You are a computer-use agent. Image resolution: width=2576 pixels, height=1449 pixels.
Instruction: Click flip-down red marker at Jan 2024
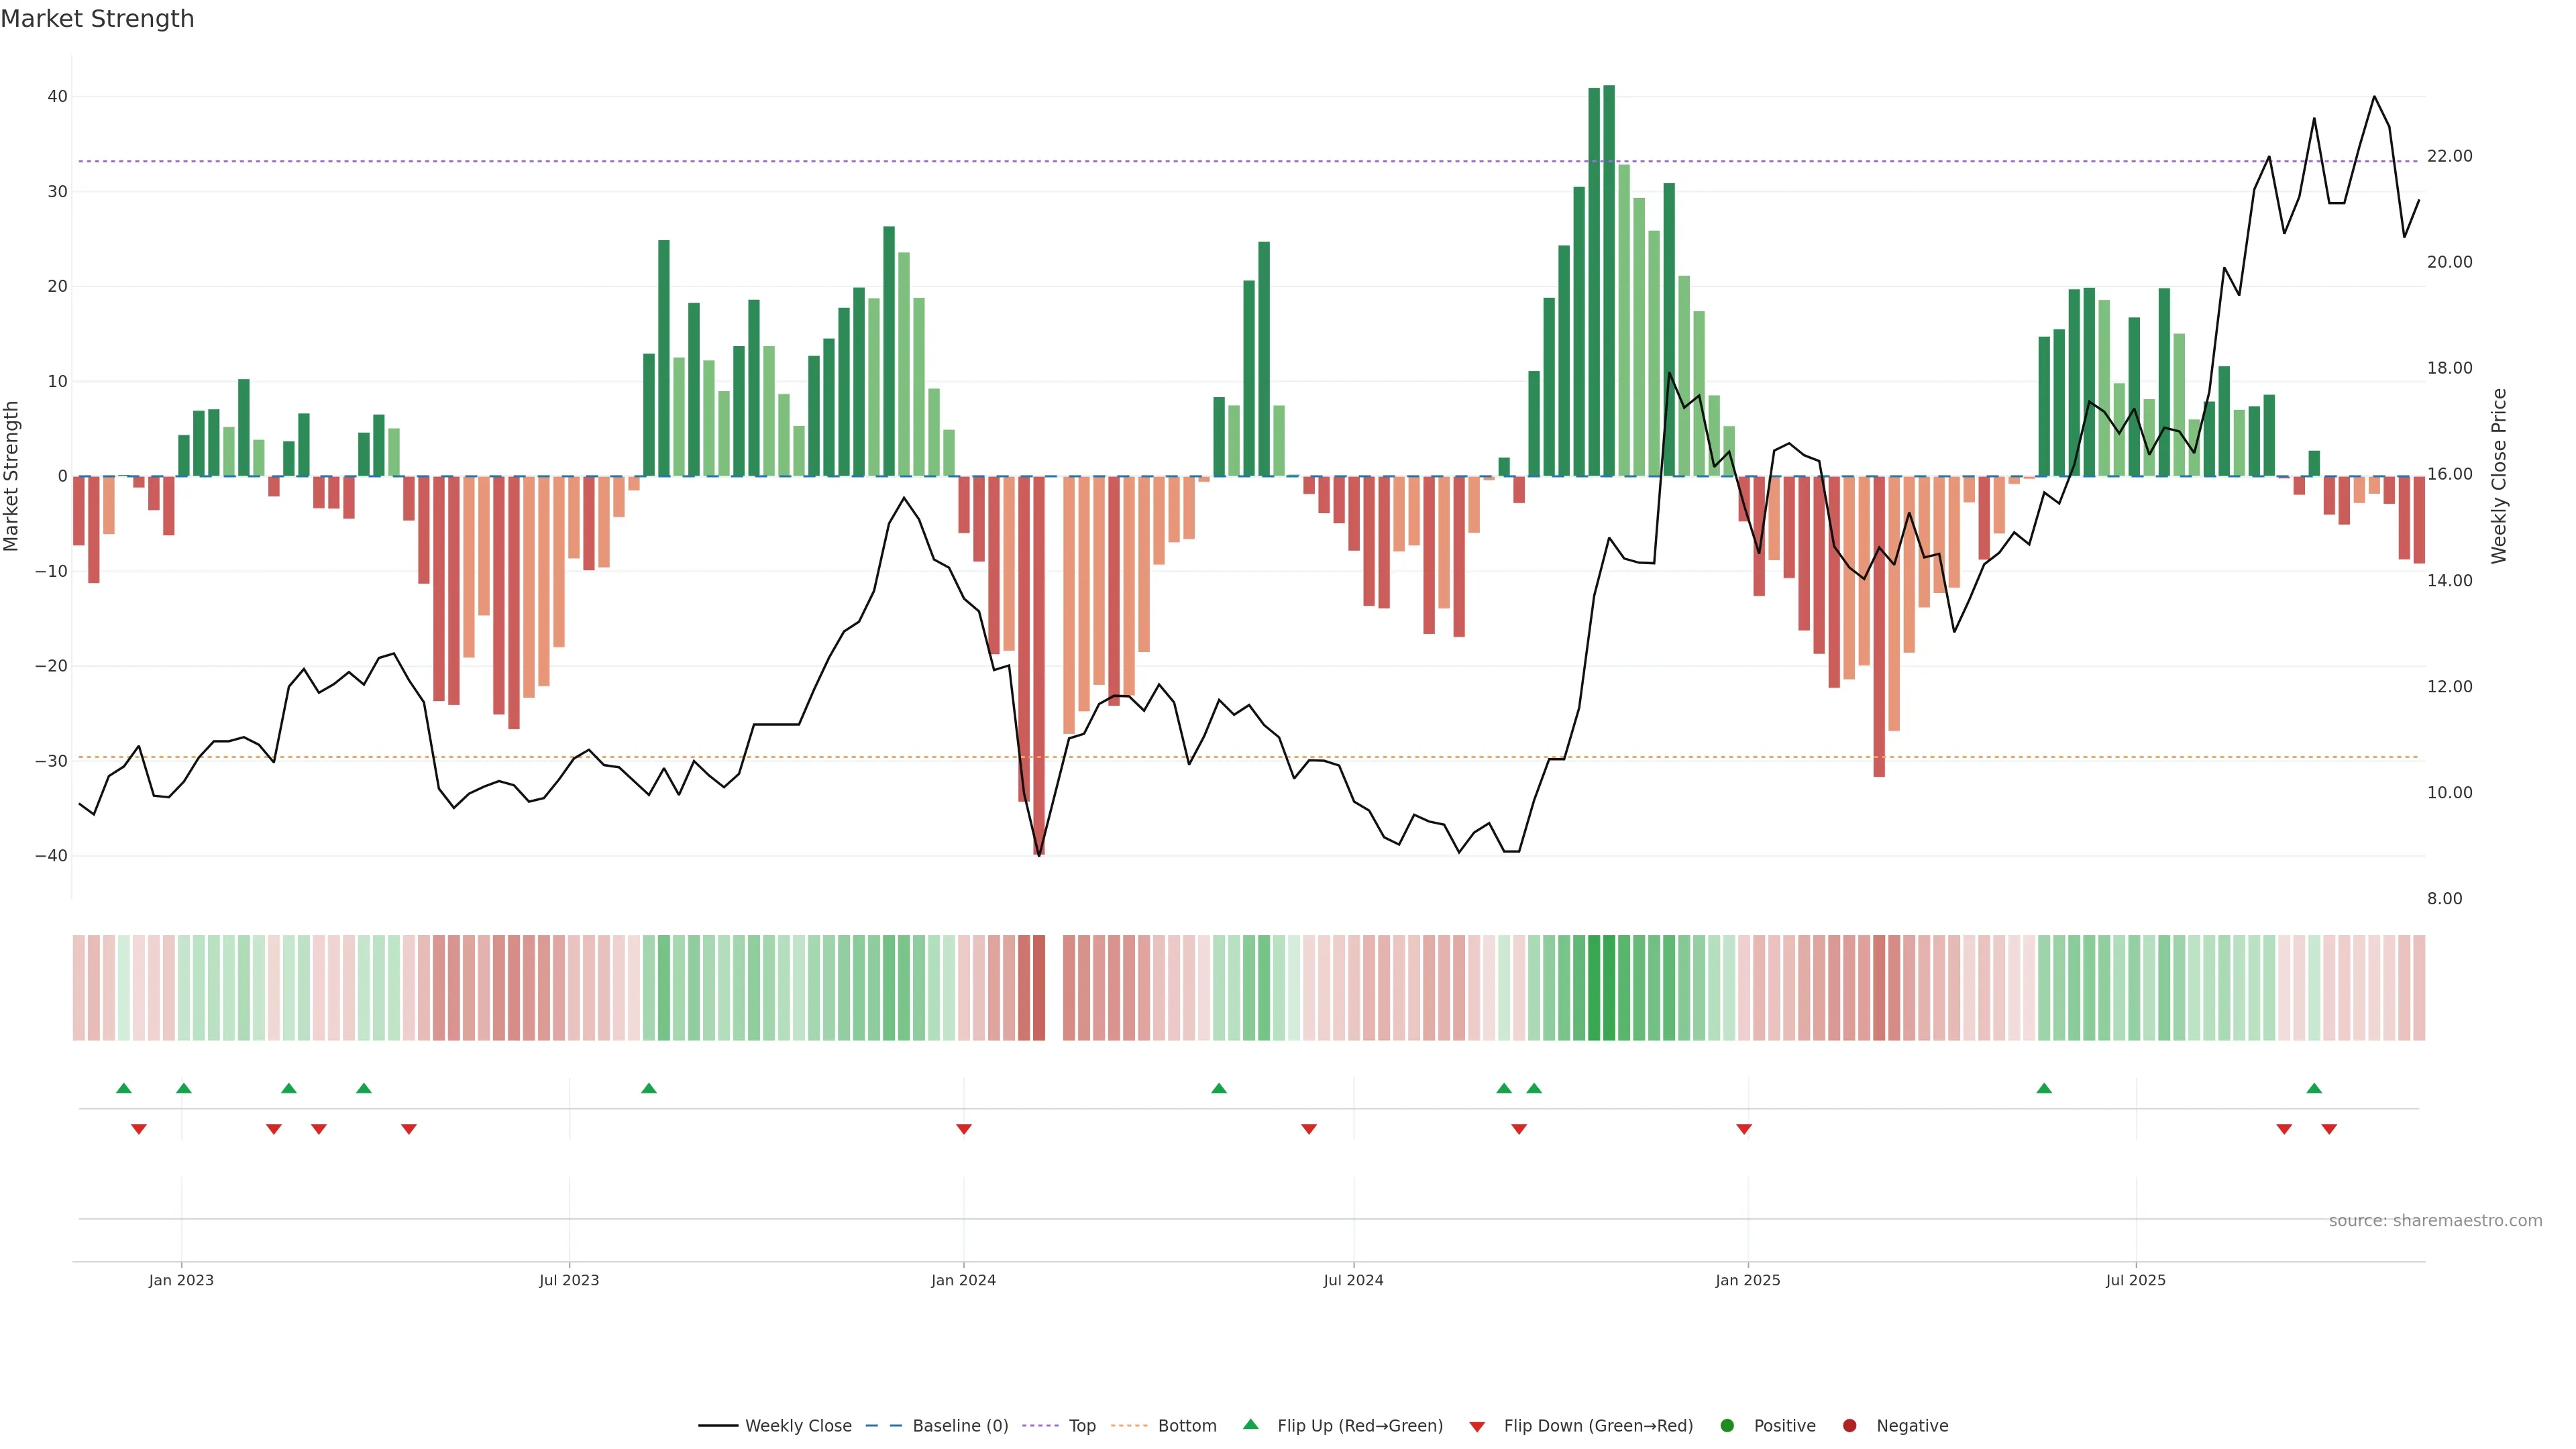tap(964, 1129)
